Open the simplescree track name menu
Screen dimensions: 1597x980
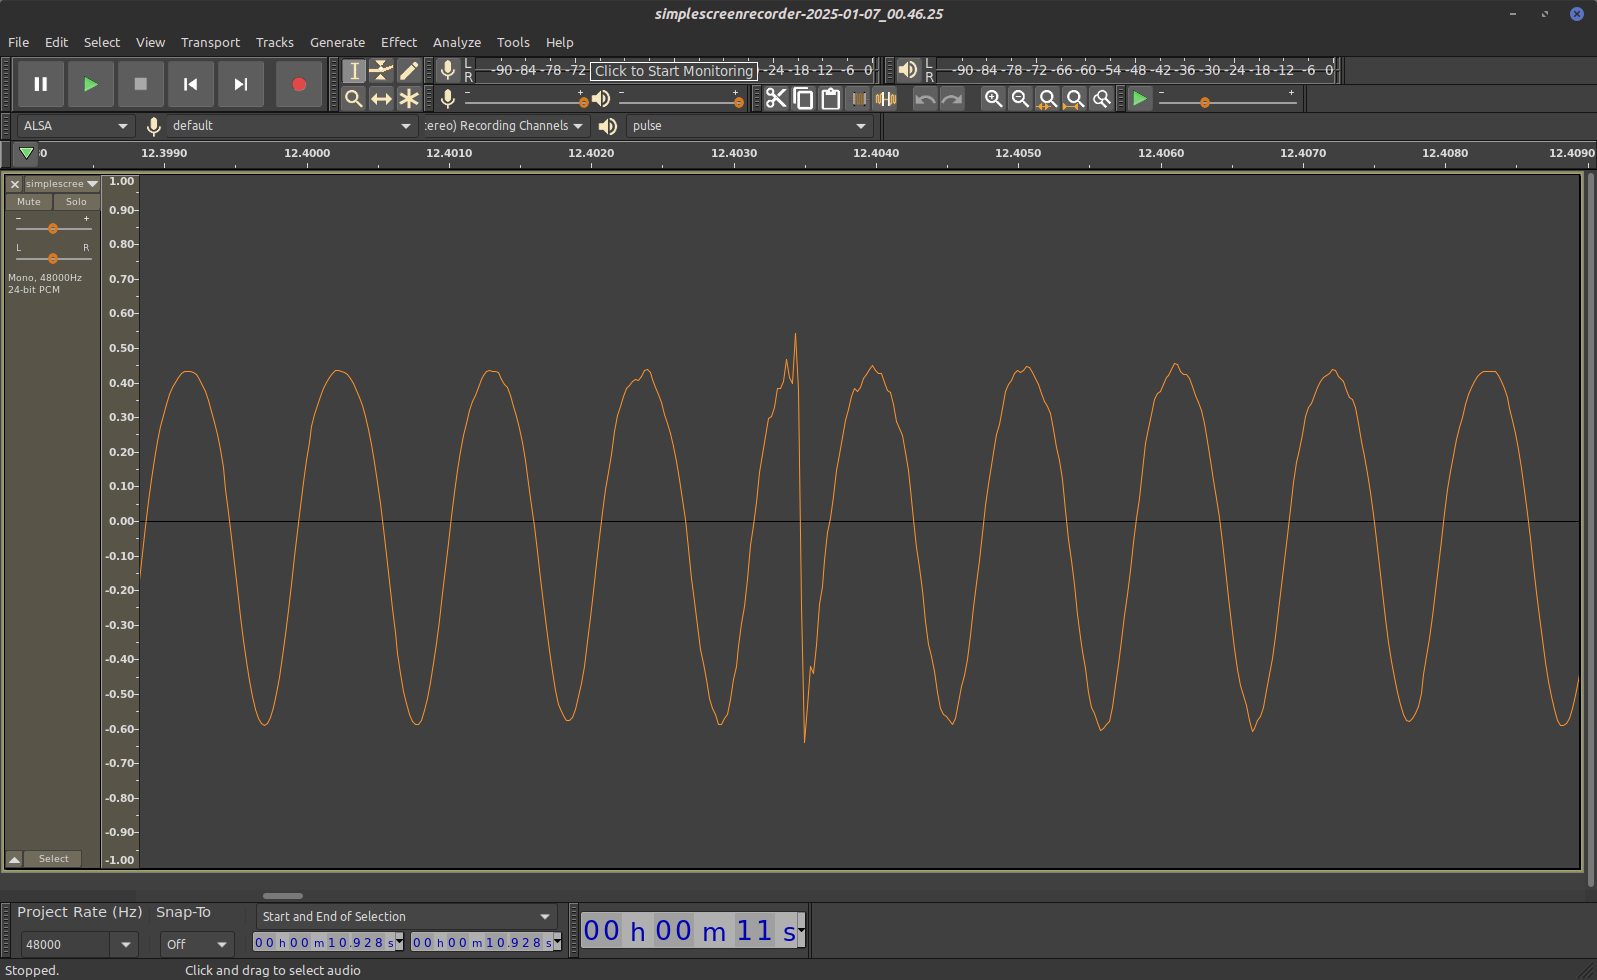[x=62, y=184]
